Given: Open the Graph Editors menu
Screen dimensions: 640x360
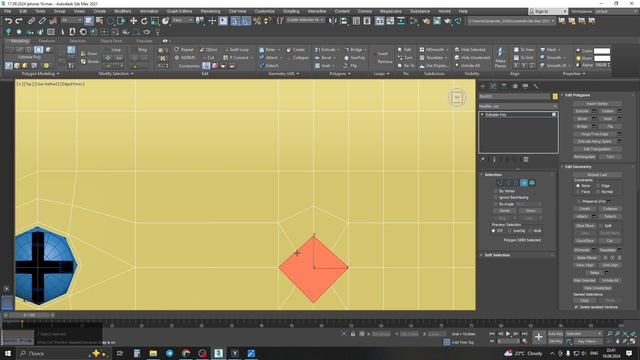Looking at the screenshot, I should [179, 11].
